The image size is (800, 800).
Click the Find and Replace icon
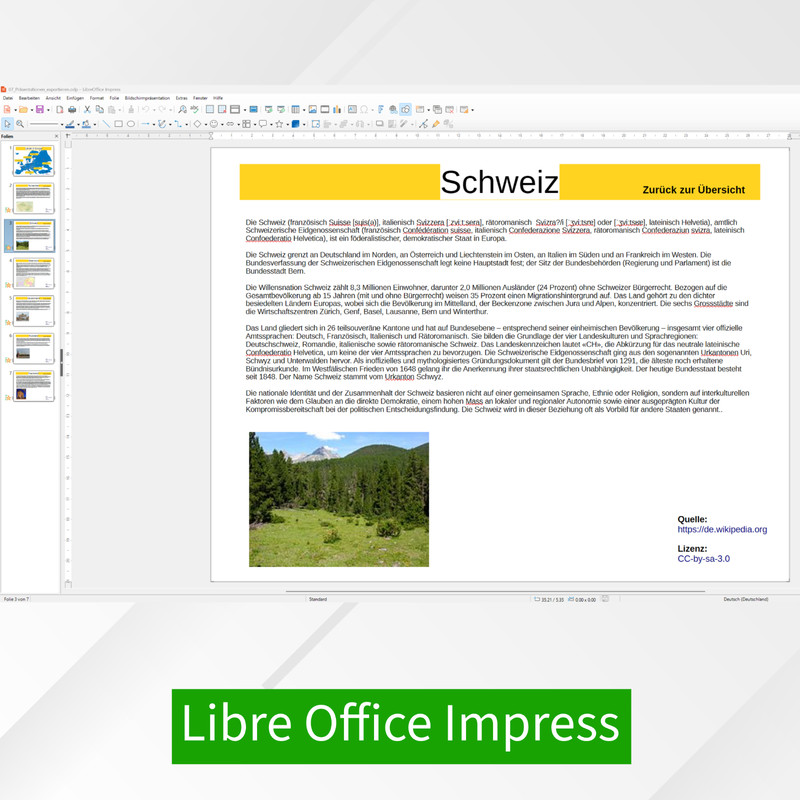click(182, 109)
